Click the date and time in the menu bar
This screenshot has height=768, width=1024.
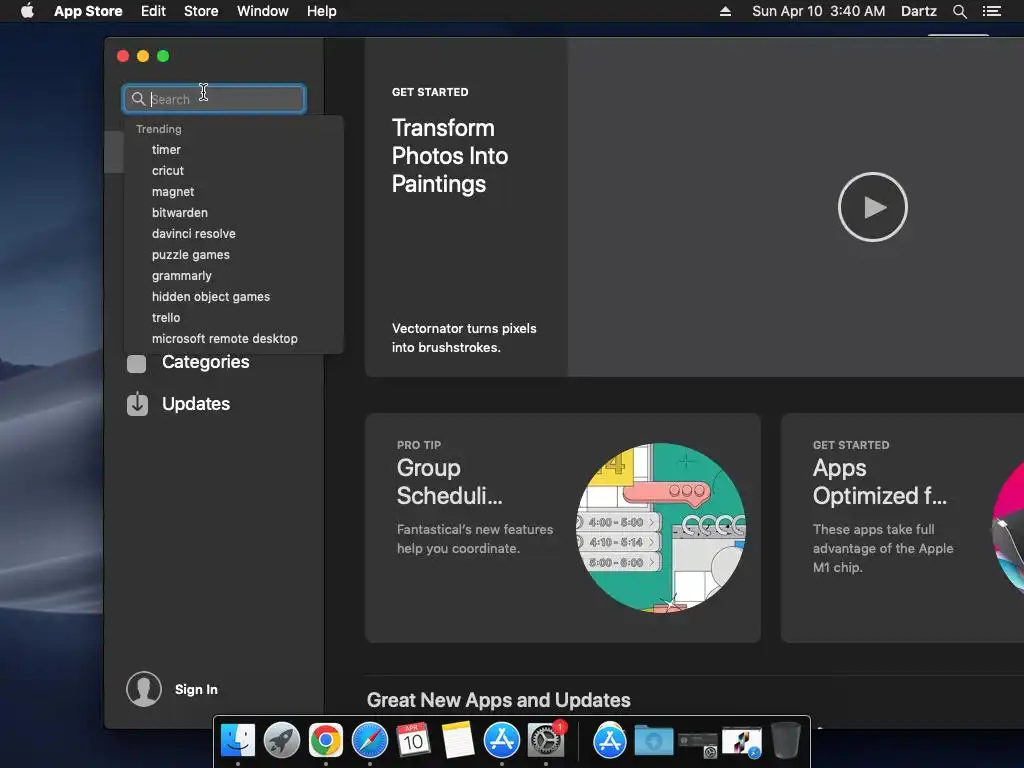pos(818,11)
